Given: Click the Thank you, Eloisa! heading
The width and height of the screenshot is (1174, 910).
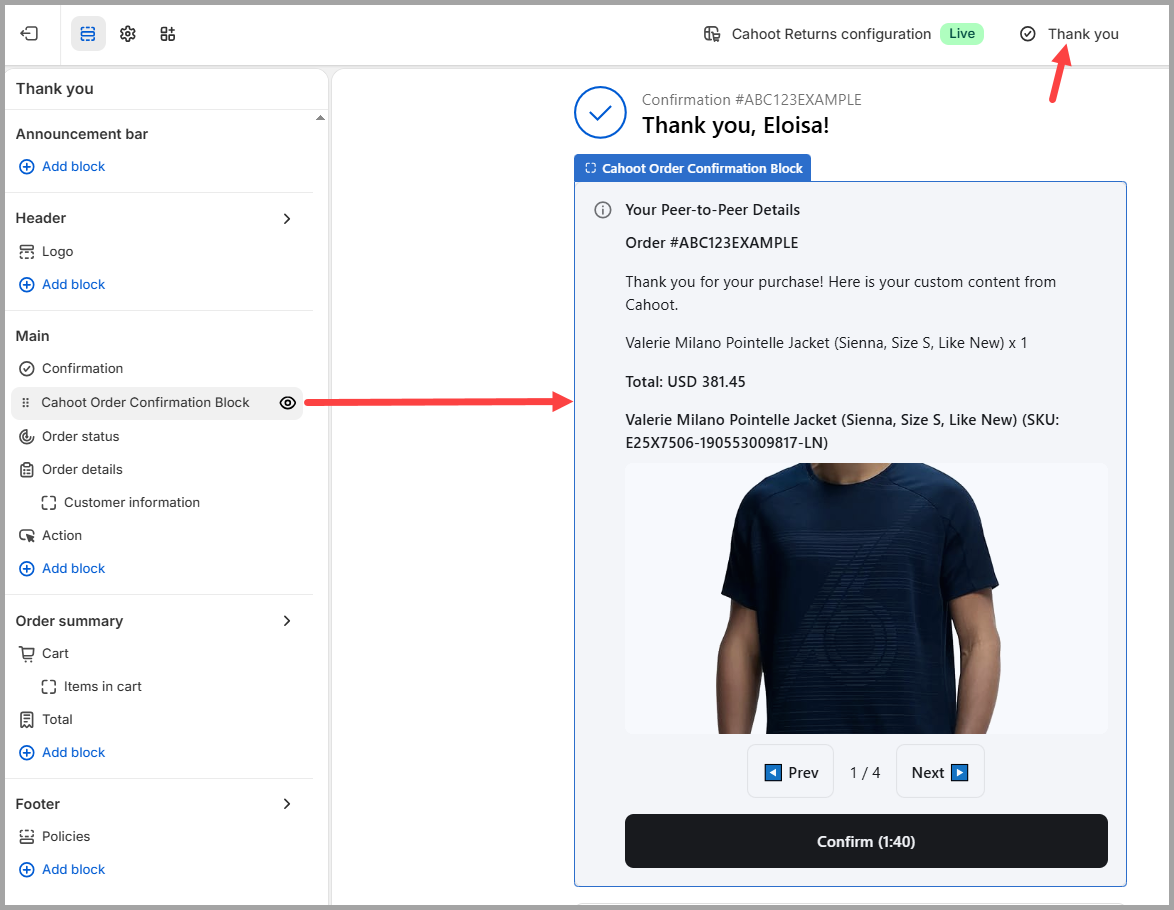Looking at the screenshot, I should coord(735,125).
